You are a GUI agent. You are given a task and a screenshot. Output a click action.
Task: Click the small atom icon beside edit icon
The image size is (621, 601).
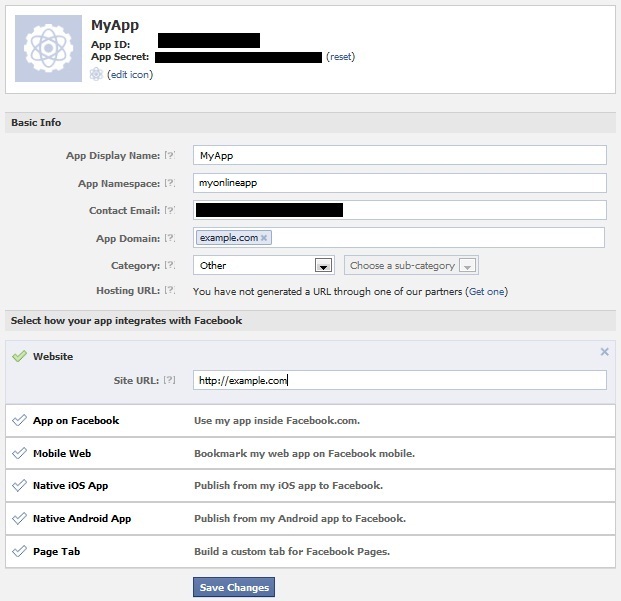point(96,74)
